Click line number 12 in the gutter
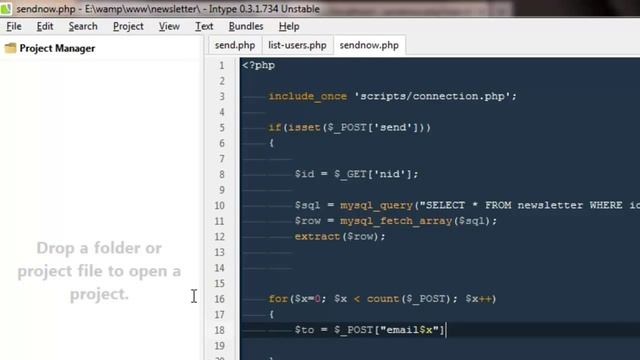 (220, 237)
